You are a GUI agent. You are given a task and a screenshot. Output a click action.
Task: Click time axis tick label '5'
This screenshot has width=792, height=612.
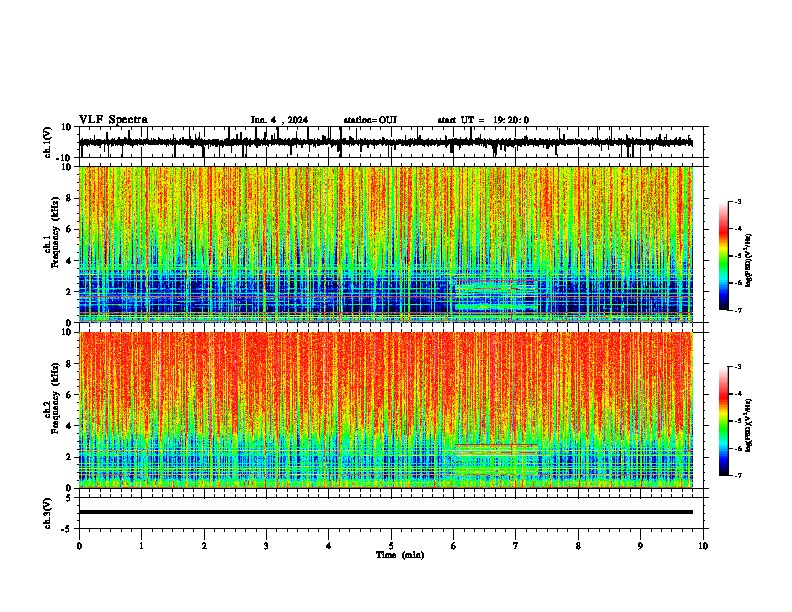(391, 546)
